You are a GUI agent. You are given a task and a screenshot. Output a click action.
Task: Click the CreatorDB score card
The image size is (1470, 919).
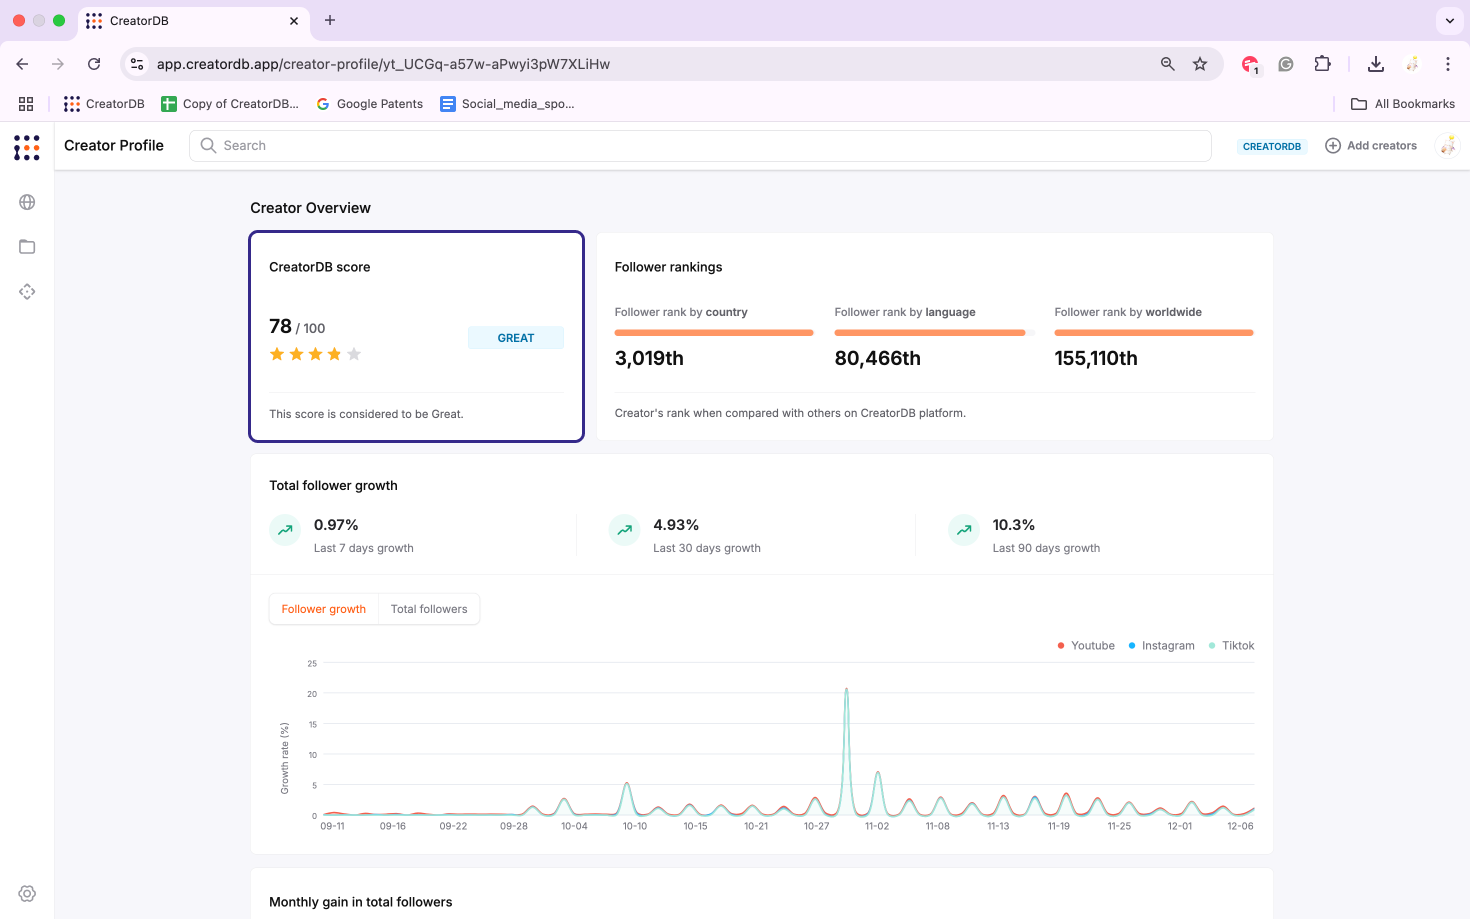click(x=416, y=336)
